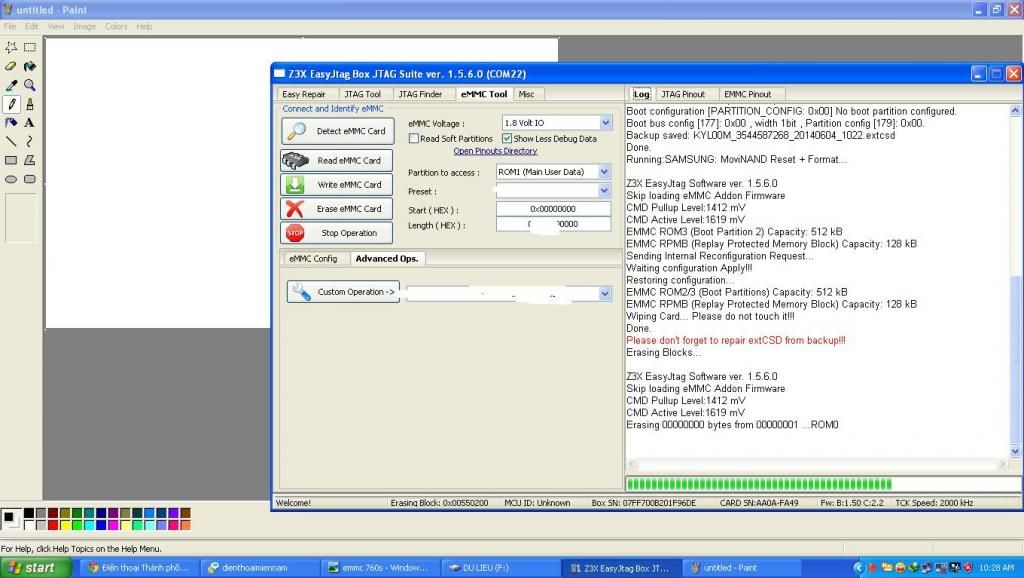Click the Stop Operation button
1024x578 pixels.
tap(337, 233)
